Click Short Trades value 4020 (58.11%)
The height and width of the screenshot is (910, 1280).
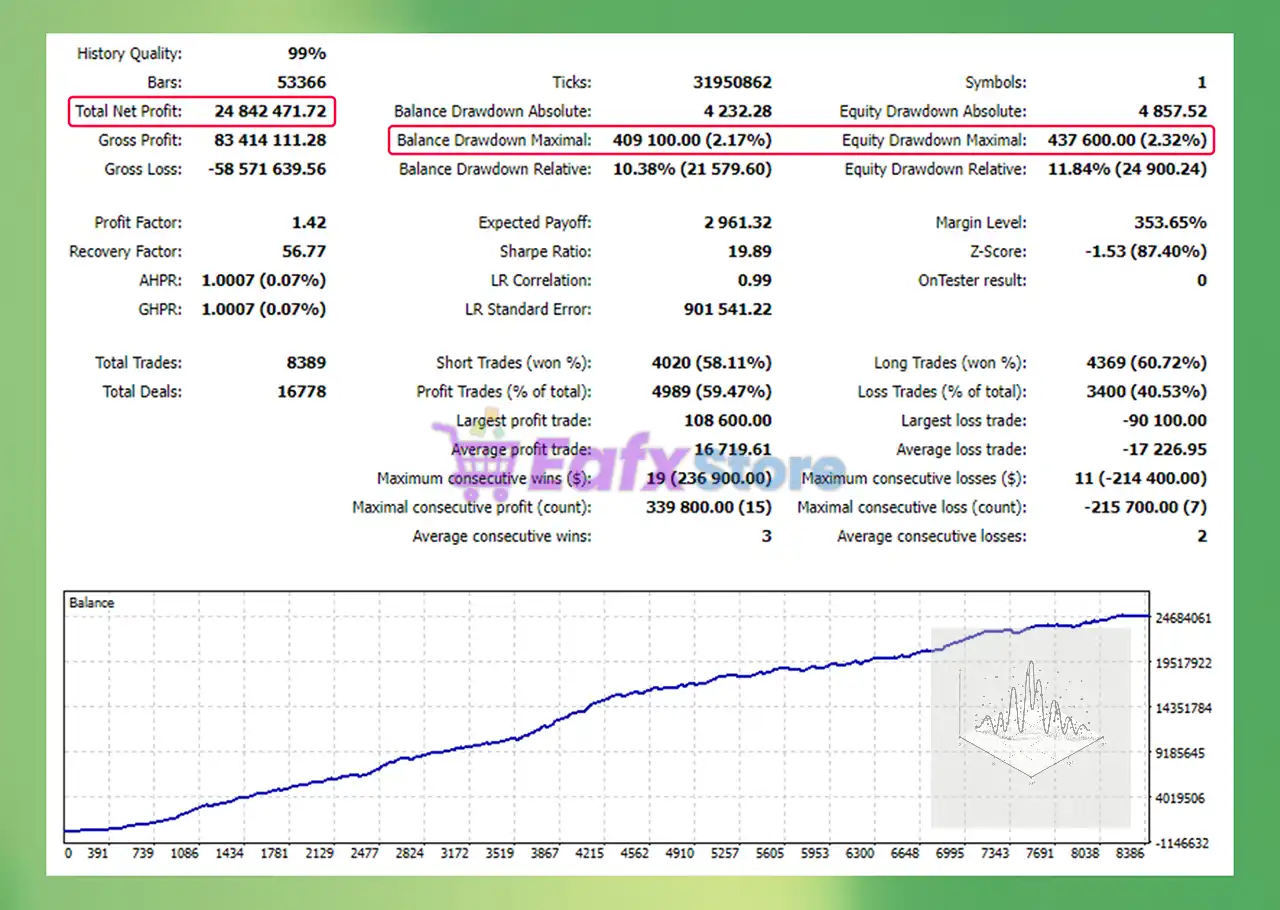[711, 363]
